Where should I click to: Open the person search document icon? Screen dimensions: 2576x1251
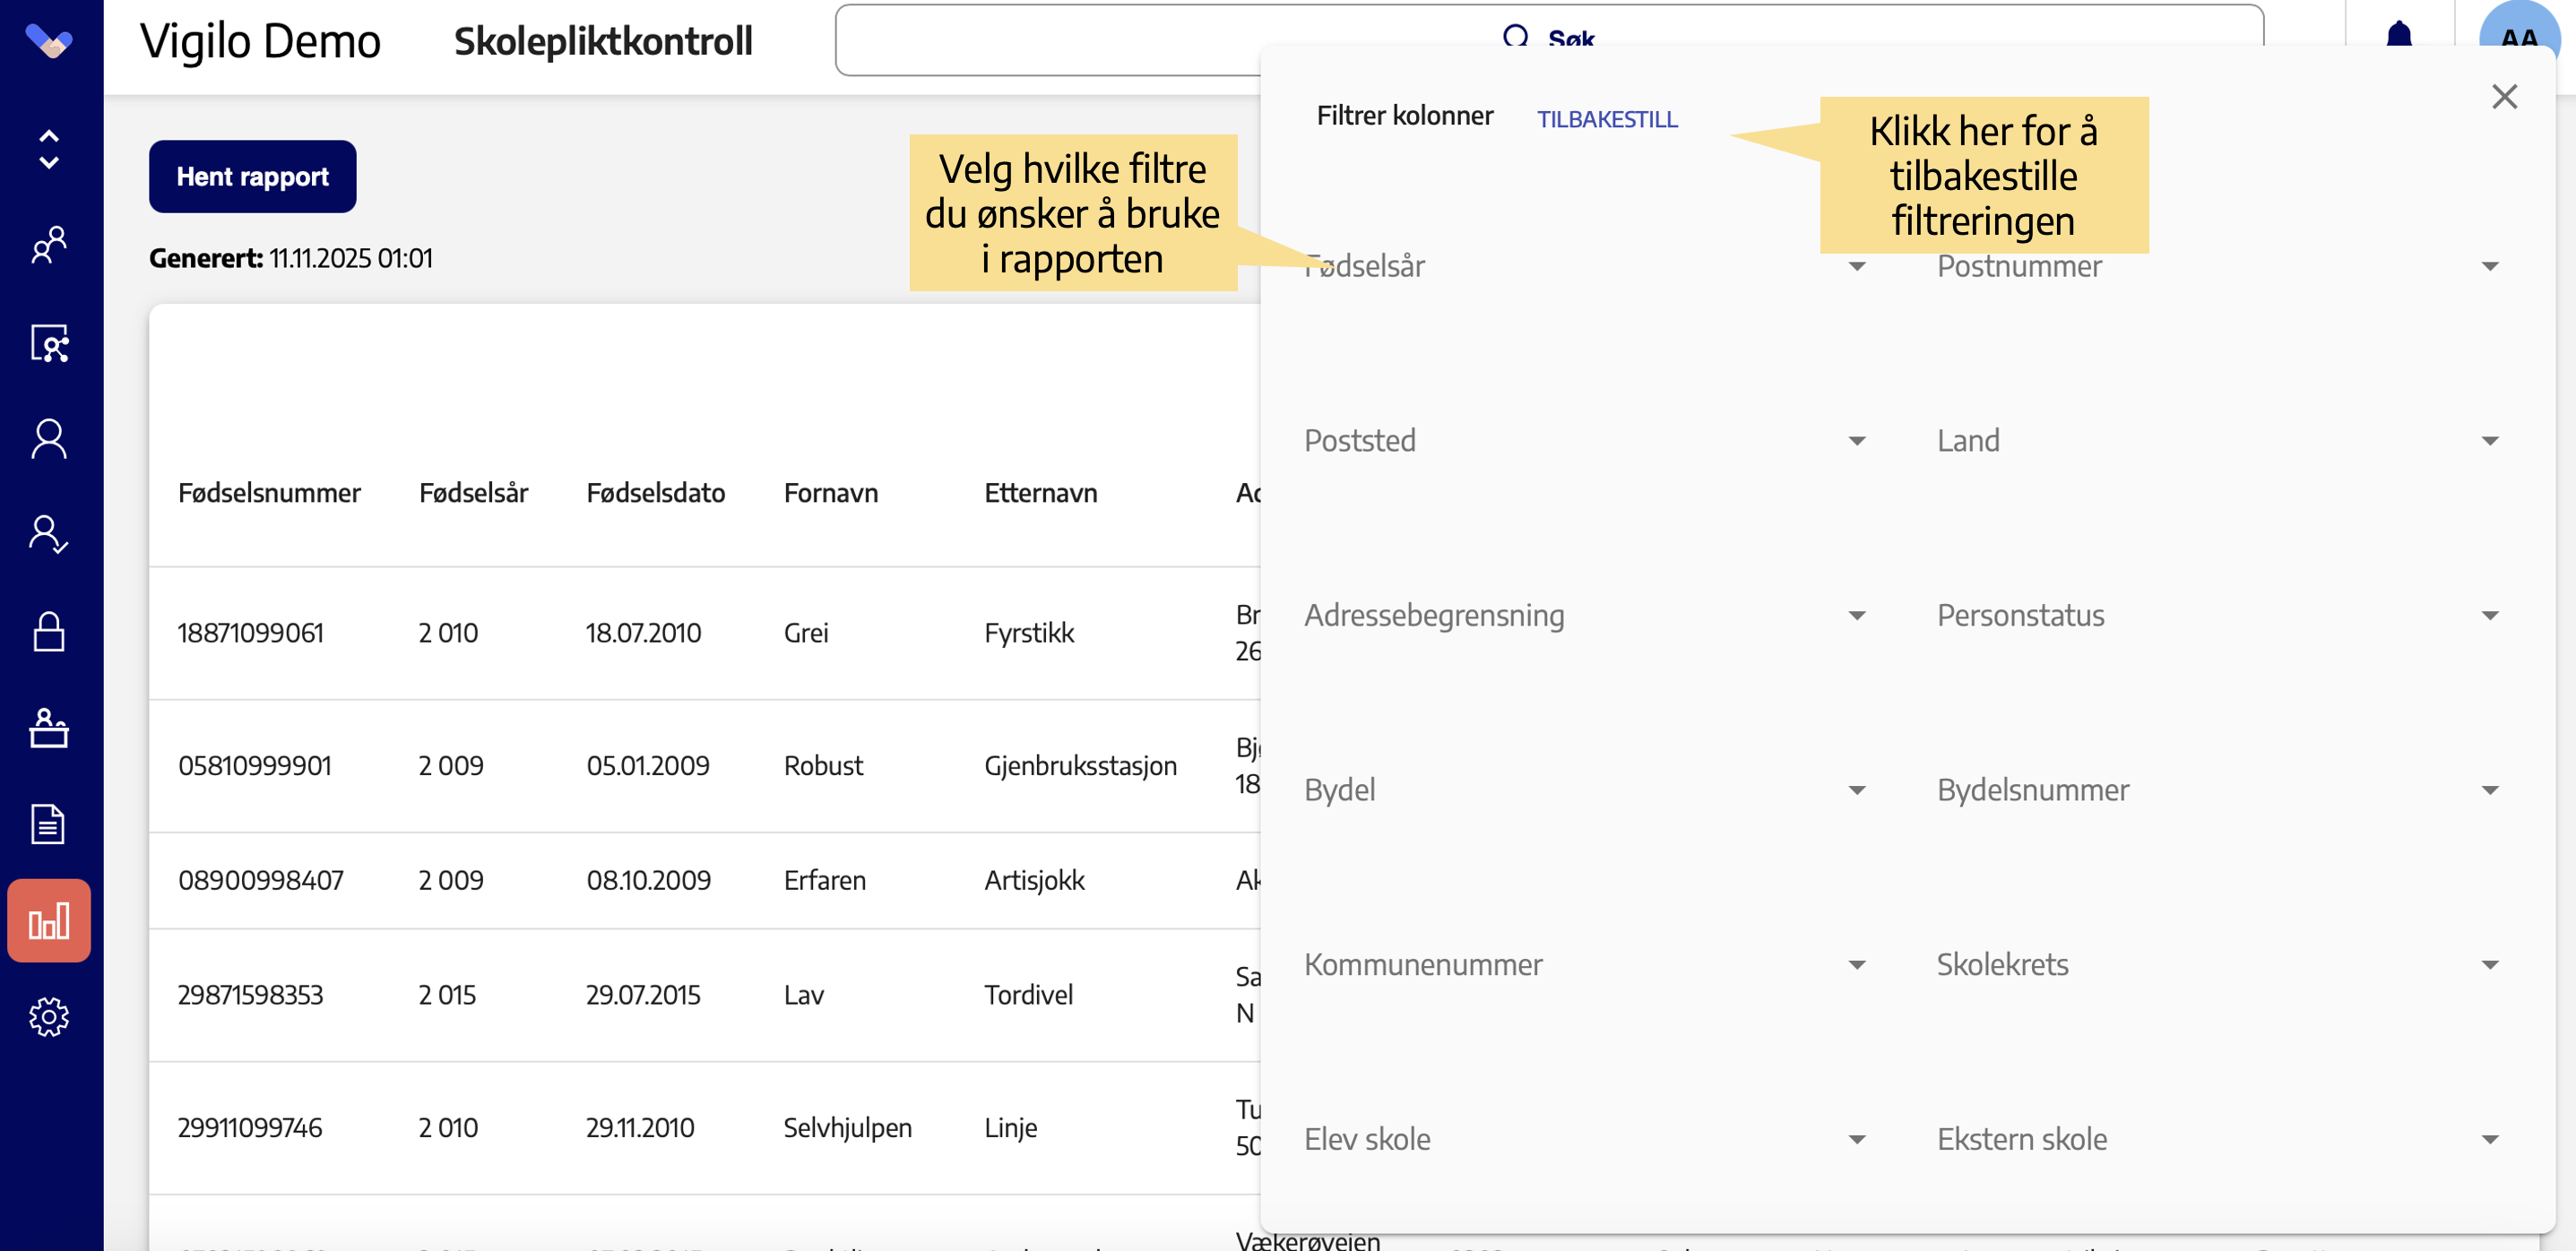[x=49, y=343]
